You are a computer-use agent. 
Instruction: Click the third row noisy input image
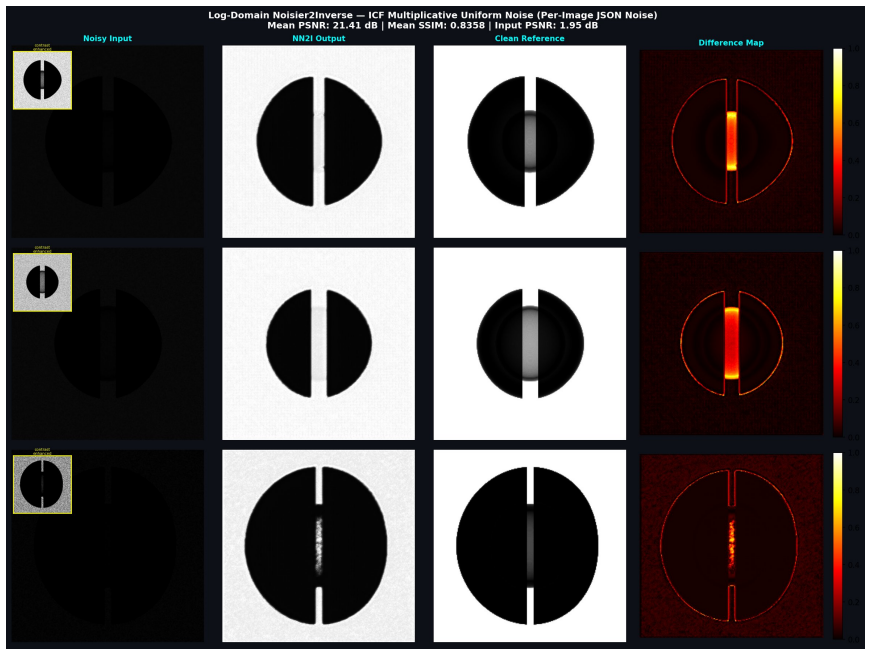(107, 546)
